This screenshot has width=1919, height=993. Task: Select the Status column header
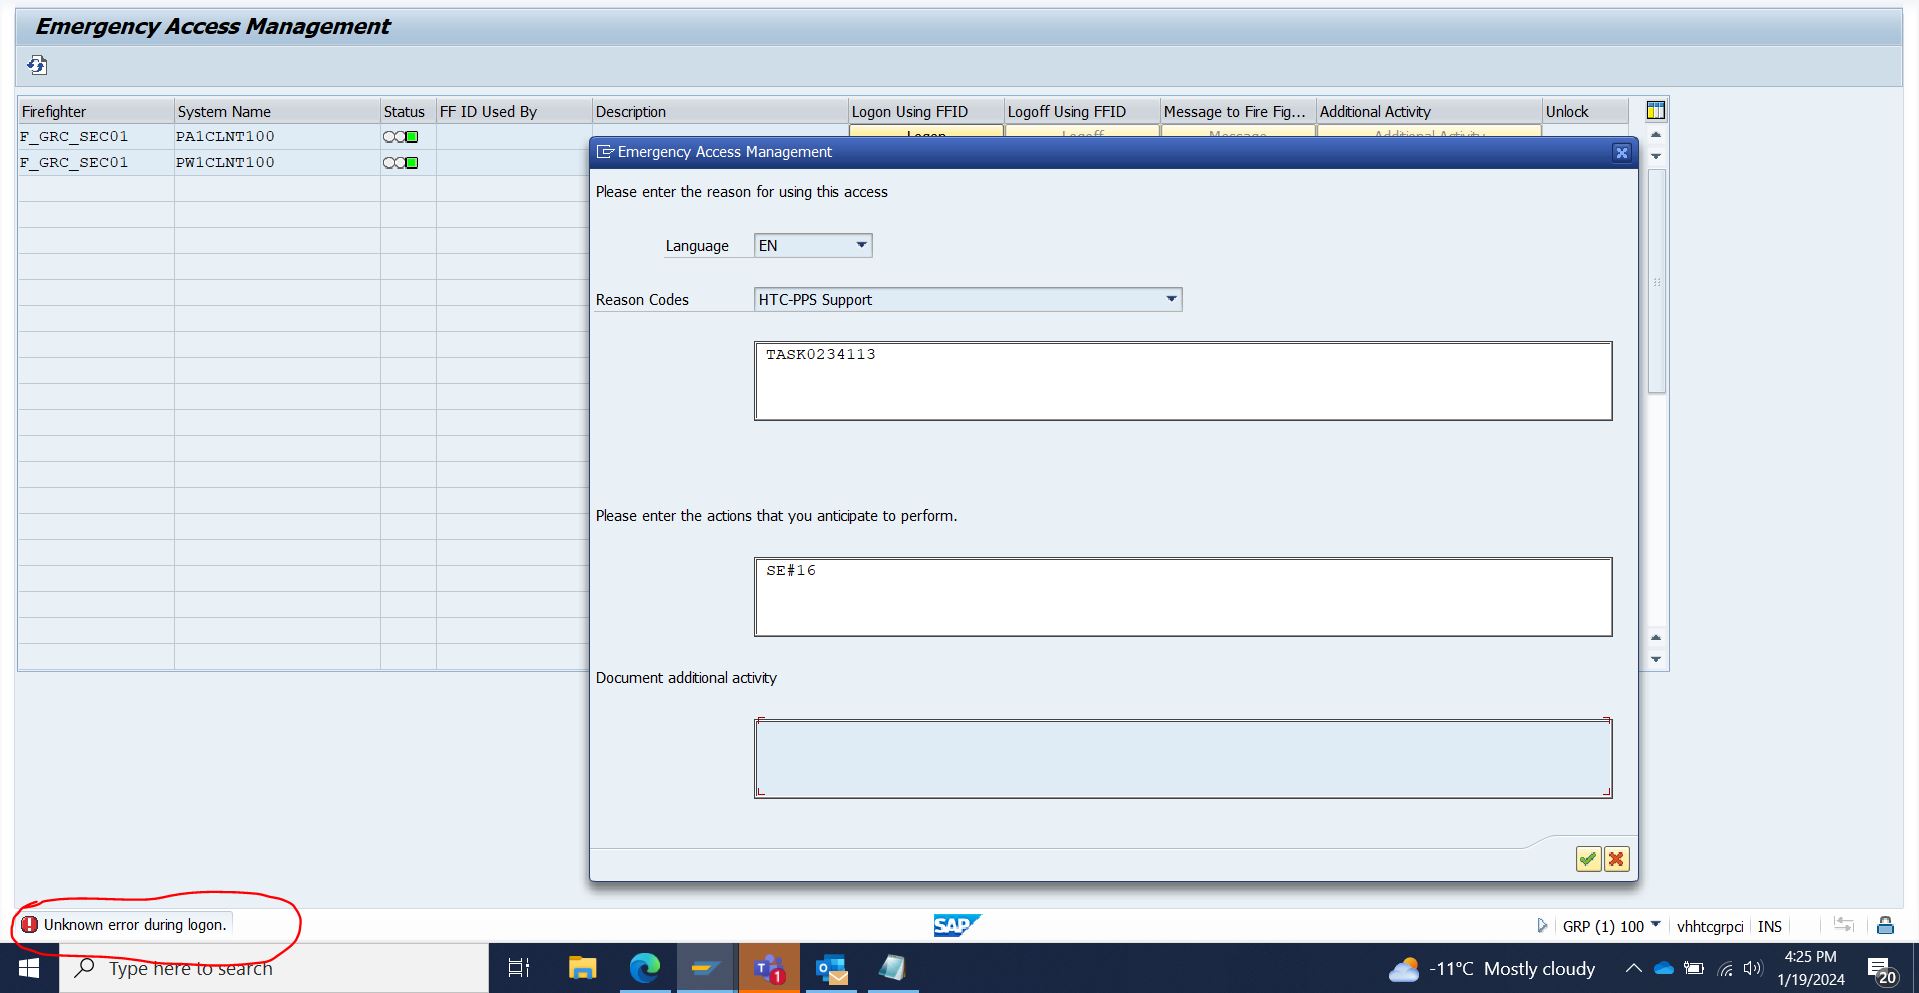coord(408,111)
